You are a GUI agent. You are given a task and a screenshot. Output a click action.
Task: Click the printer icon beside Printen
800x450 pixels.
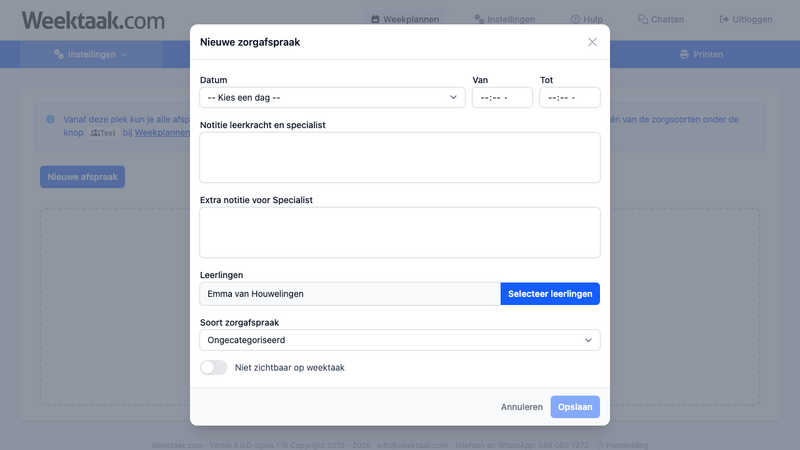684,55
